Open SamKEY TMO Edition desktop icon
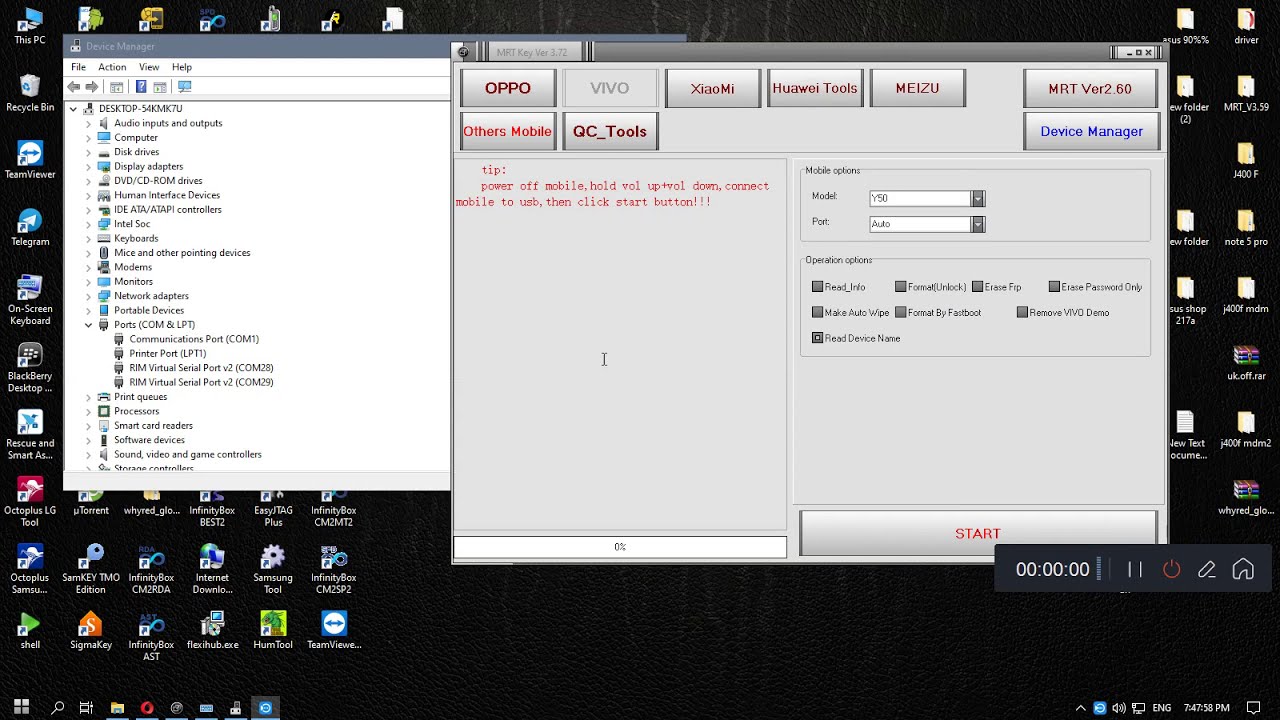1280x720 pixels. [91, 569]
